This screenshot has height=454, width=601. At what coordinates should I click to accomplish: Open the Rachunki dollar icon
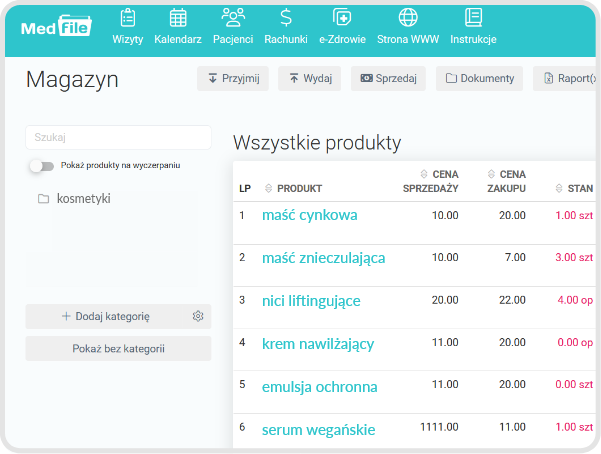tap(286, 18)
